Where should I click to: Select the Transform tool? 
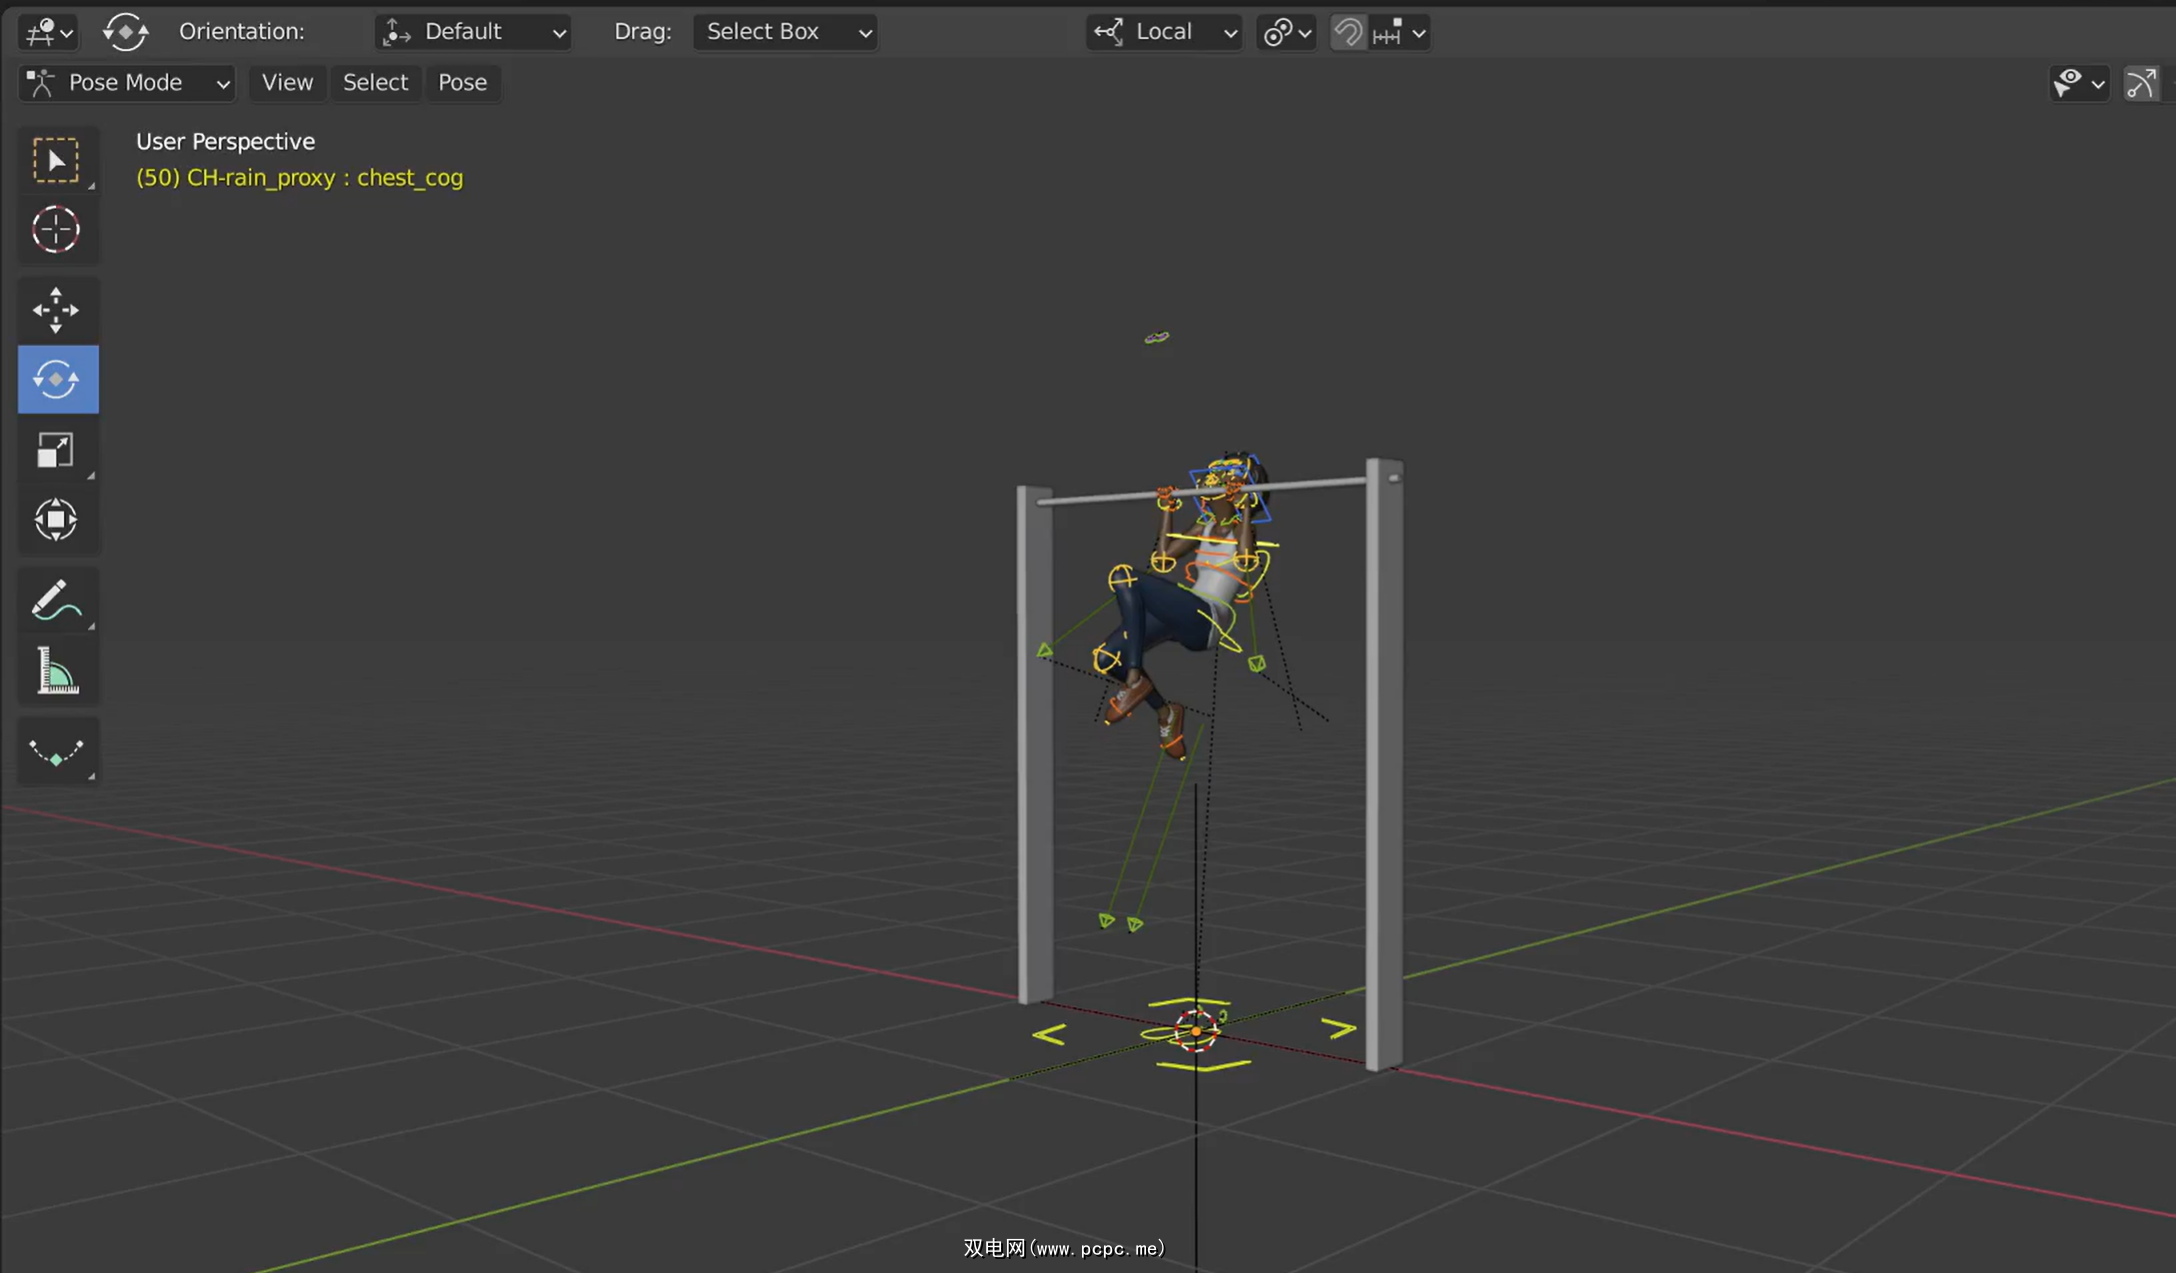56,520
